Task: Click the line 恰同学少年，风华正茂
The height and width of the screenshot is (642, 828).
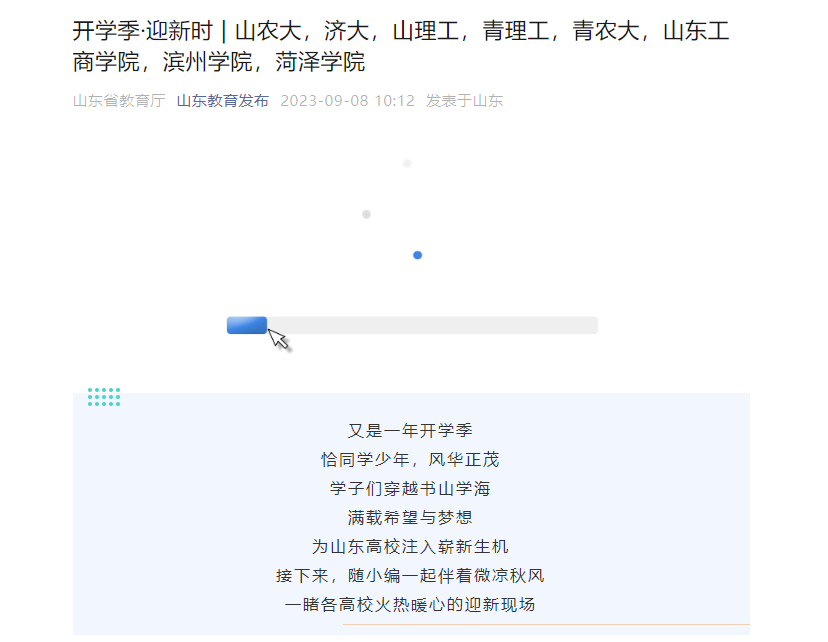Action: click(x=410, y=460)
